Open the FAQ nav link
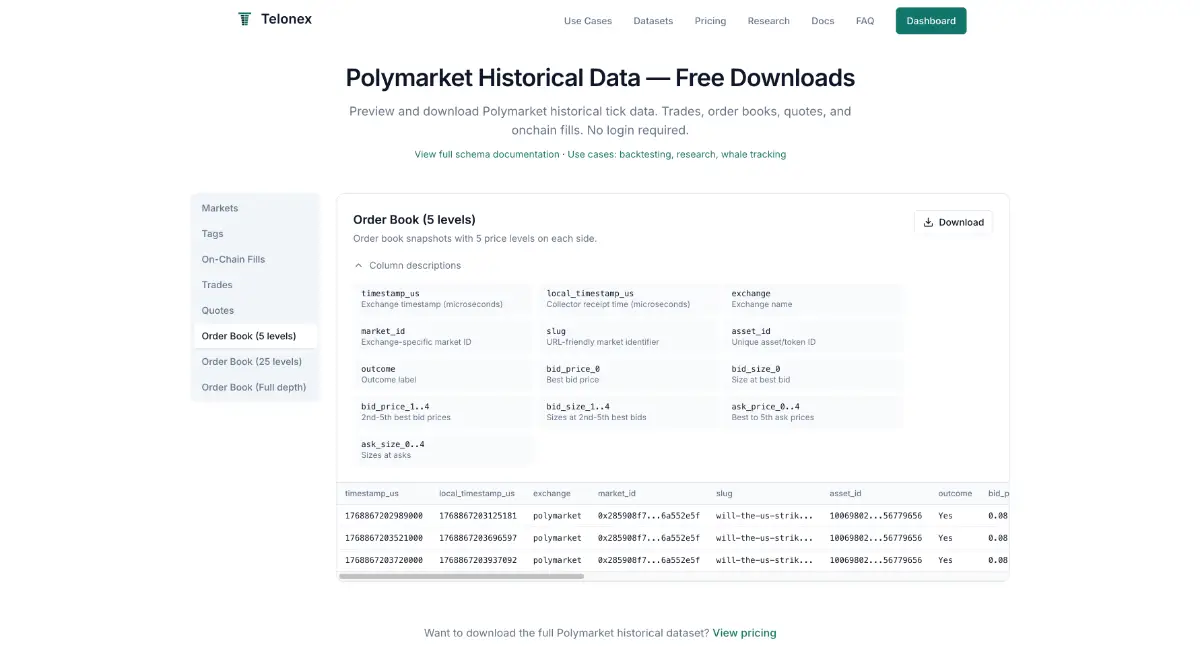The width and height of the screenshot is (1200, 672). [865, 21]
